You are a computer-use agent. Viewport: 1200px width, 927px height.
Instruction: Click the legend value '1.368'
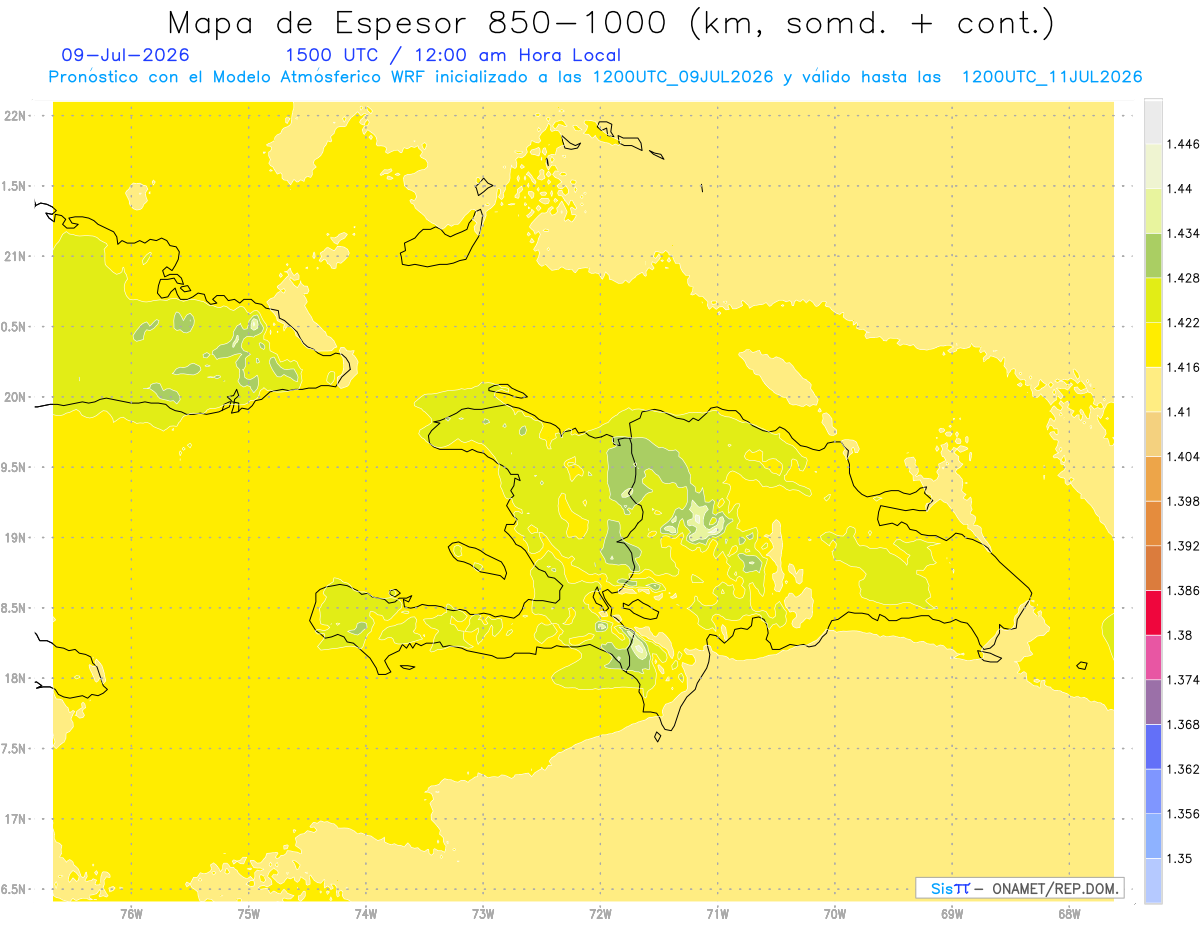click(1182, 724)
